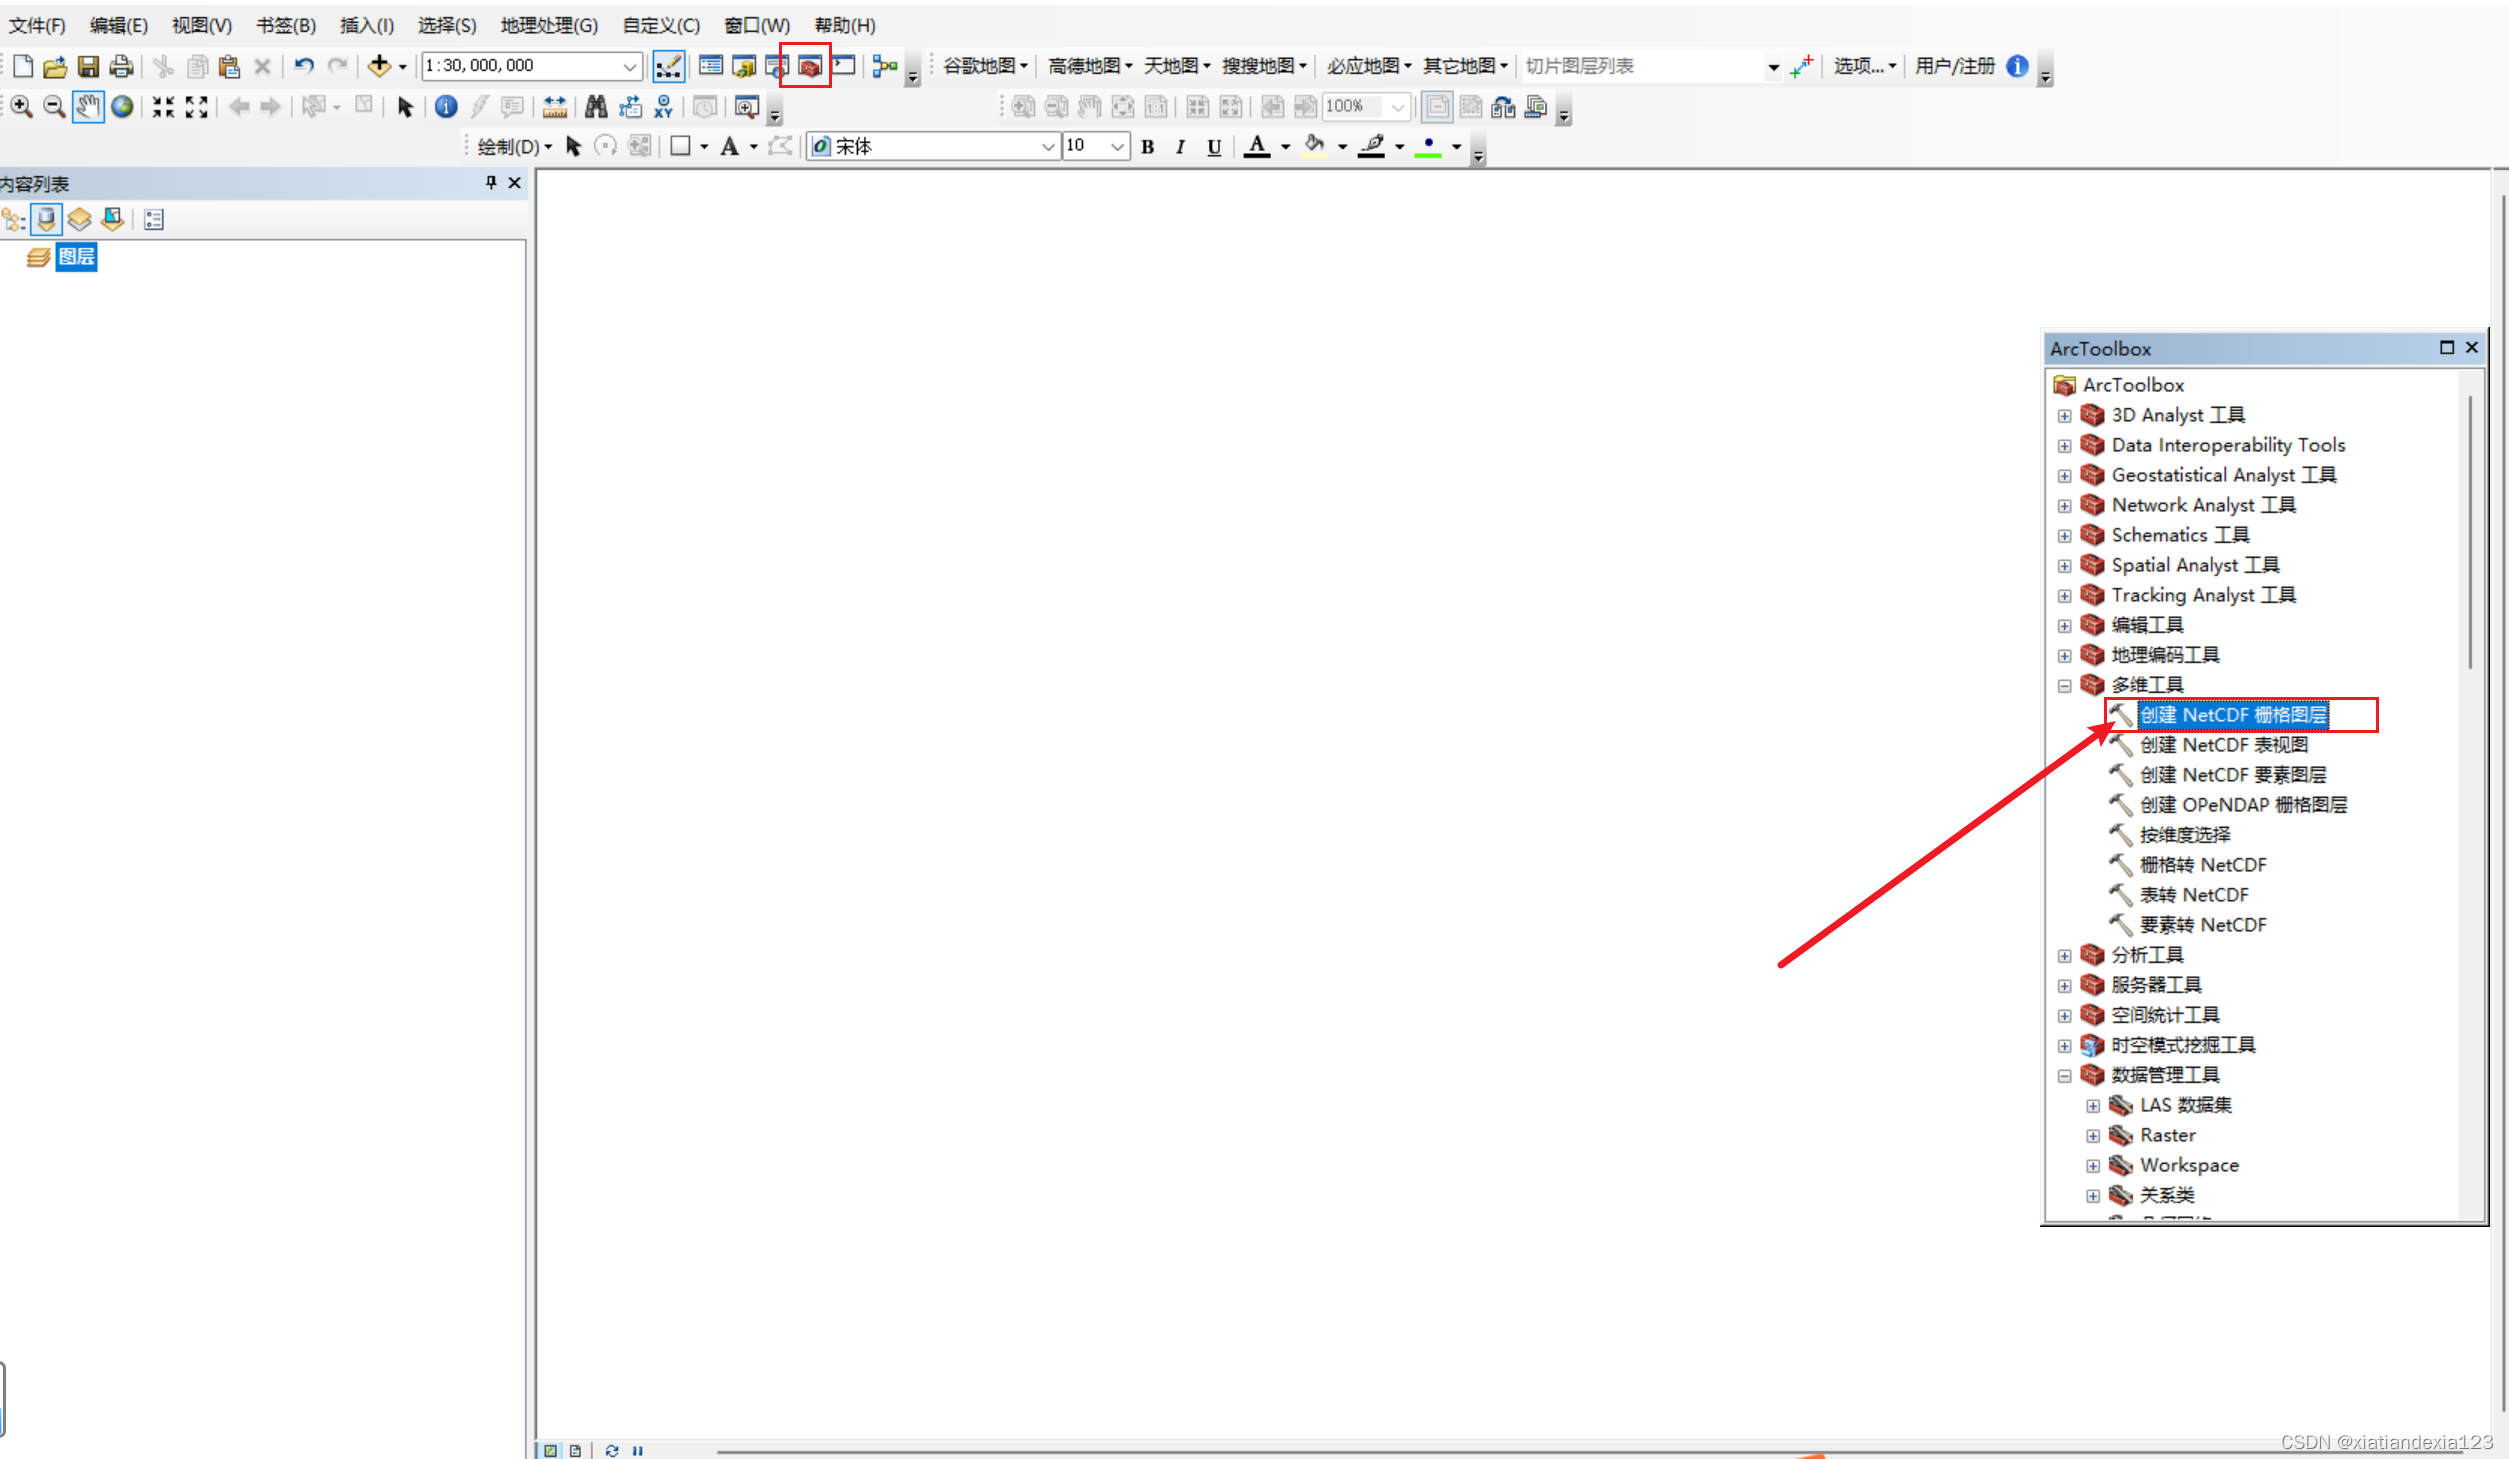
Task: Open the ModelBuilder window icon
Action: 885,66
